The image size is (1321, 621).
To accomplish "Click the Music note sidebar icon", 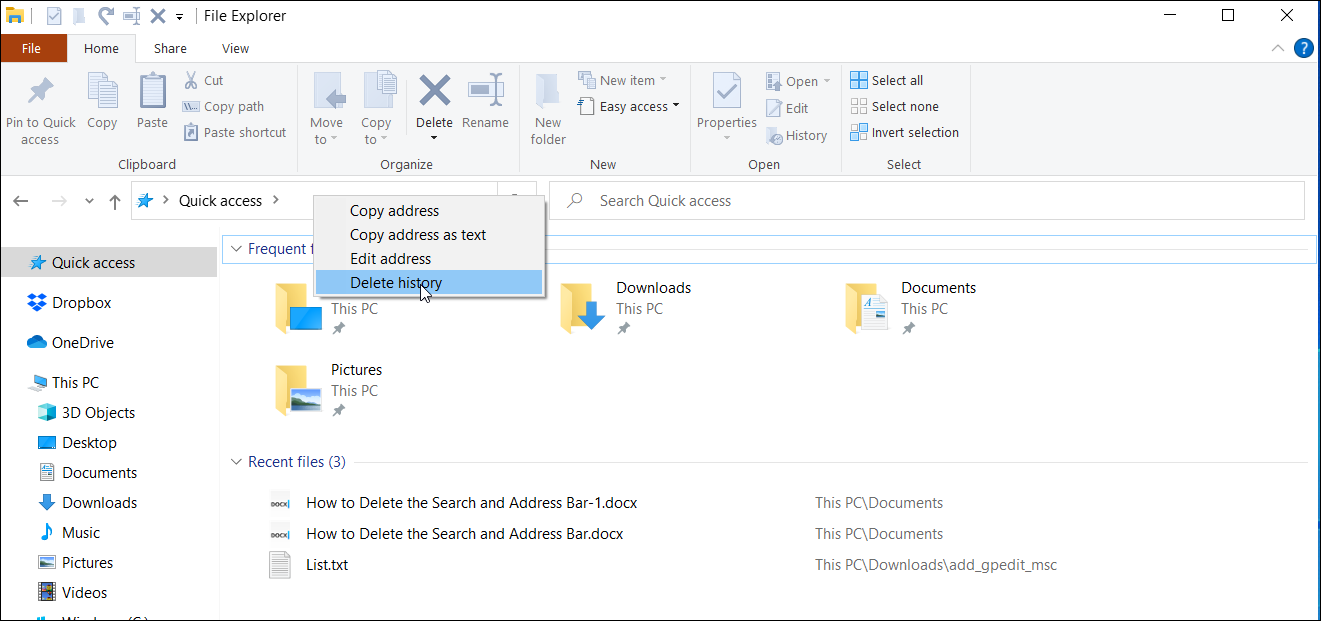I will click(x=47, y=532).
